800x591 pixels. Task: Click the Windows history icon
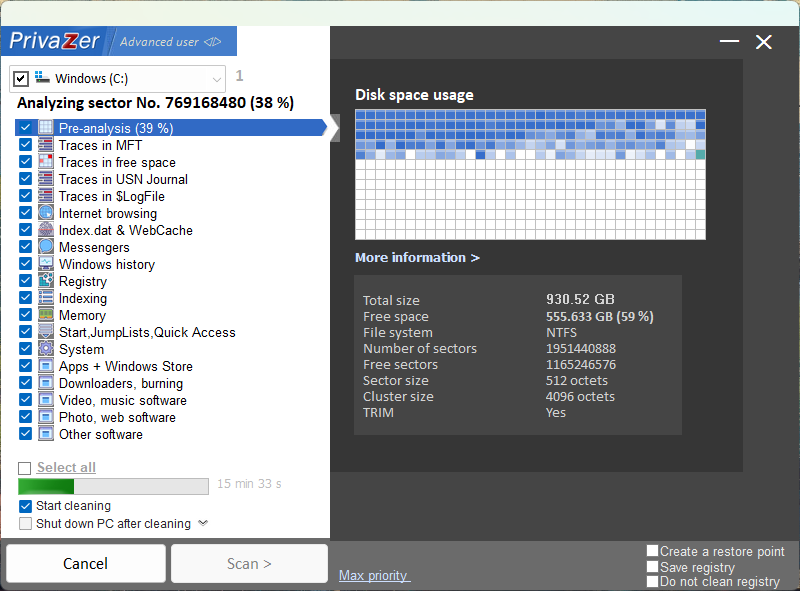coord(46,263)
